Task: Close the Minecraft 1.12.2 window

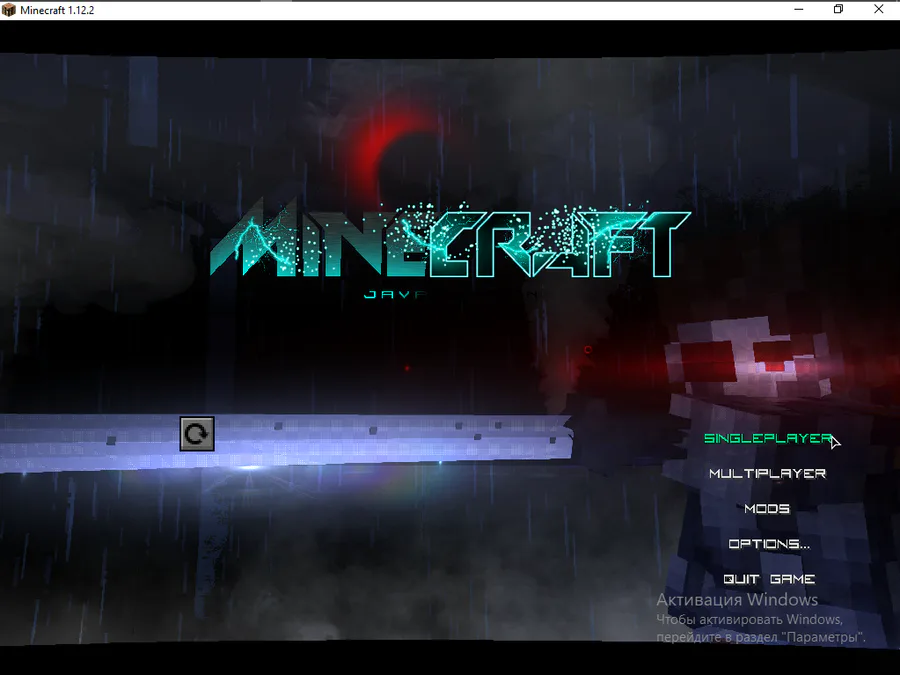Action: [879, 10]
